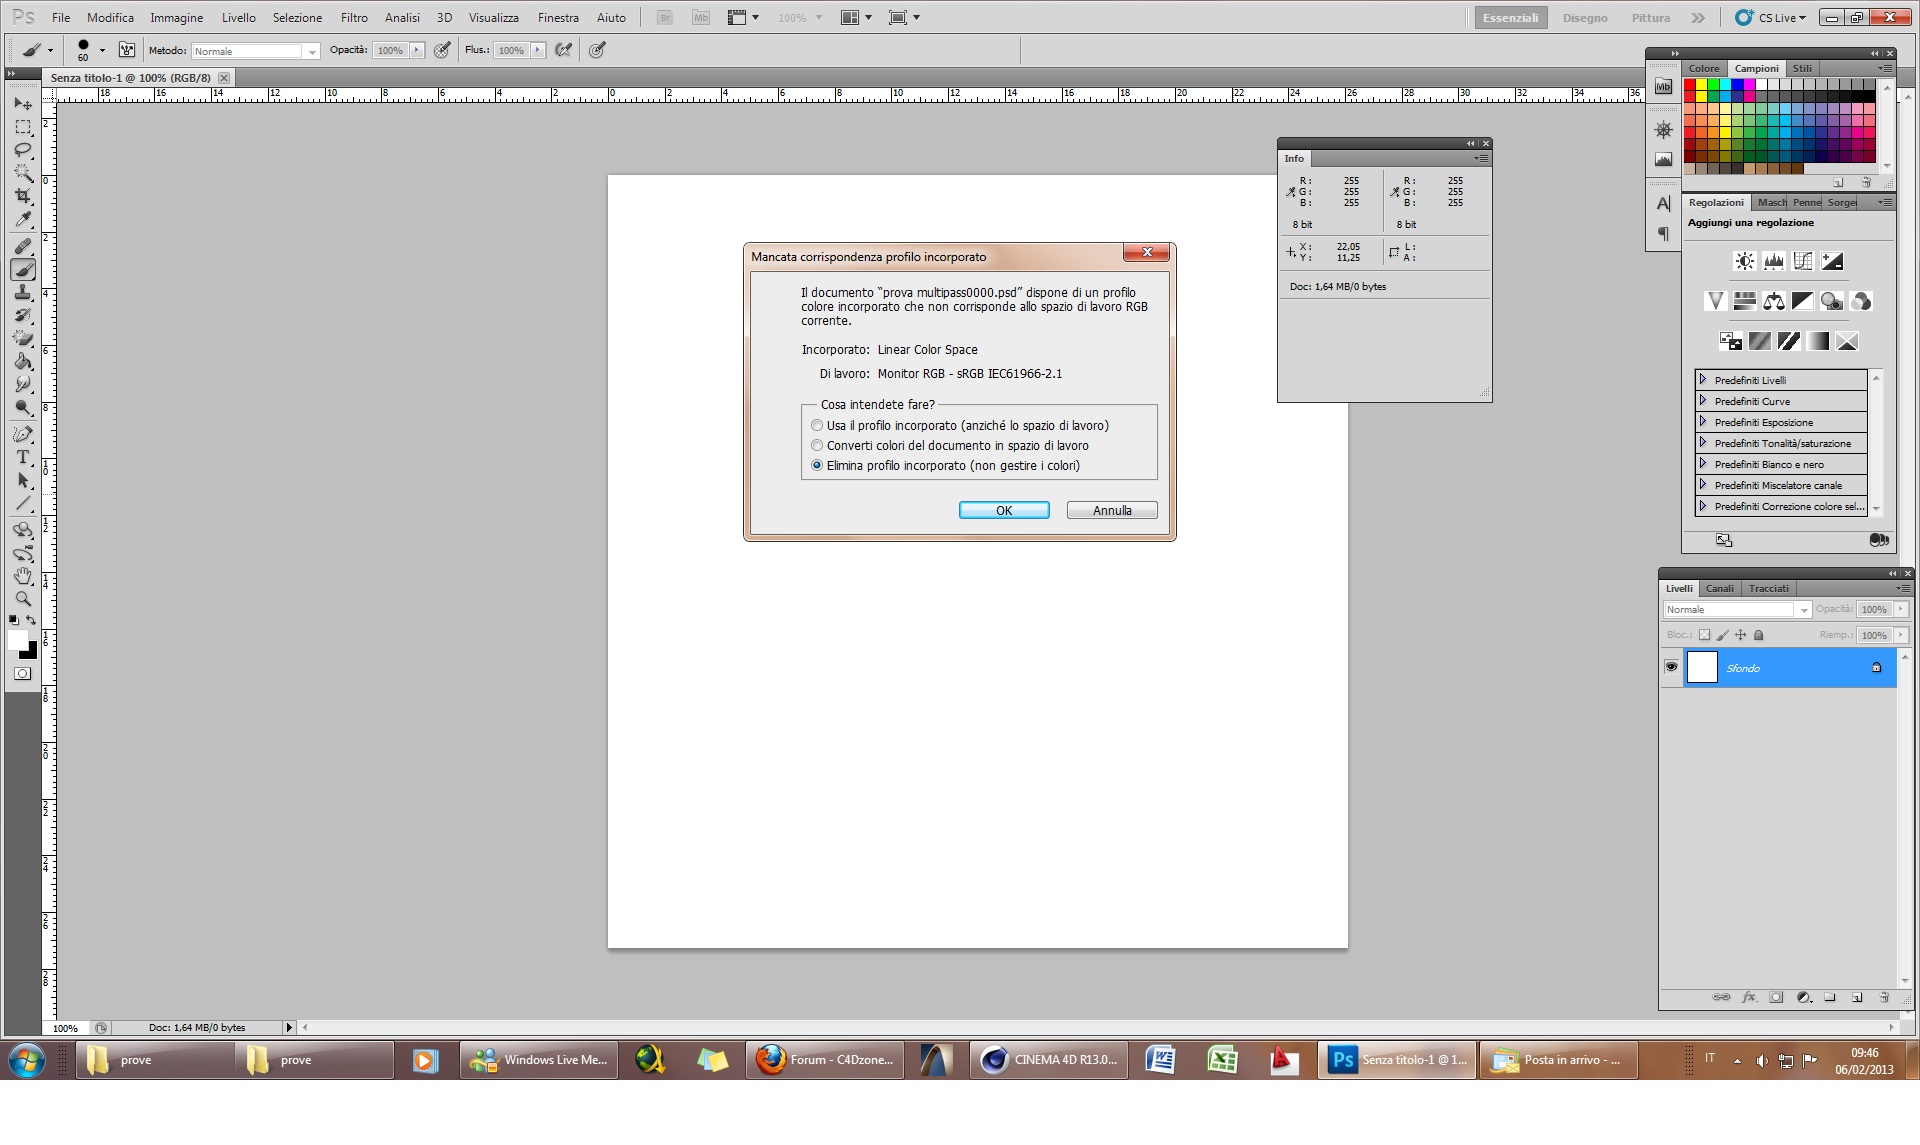
Task: Open the Metodo blending mode dropdown
Action: [x=255, y=51]
